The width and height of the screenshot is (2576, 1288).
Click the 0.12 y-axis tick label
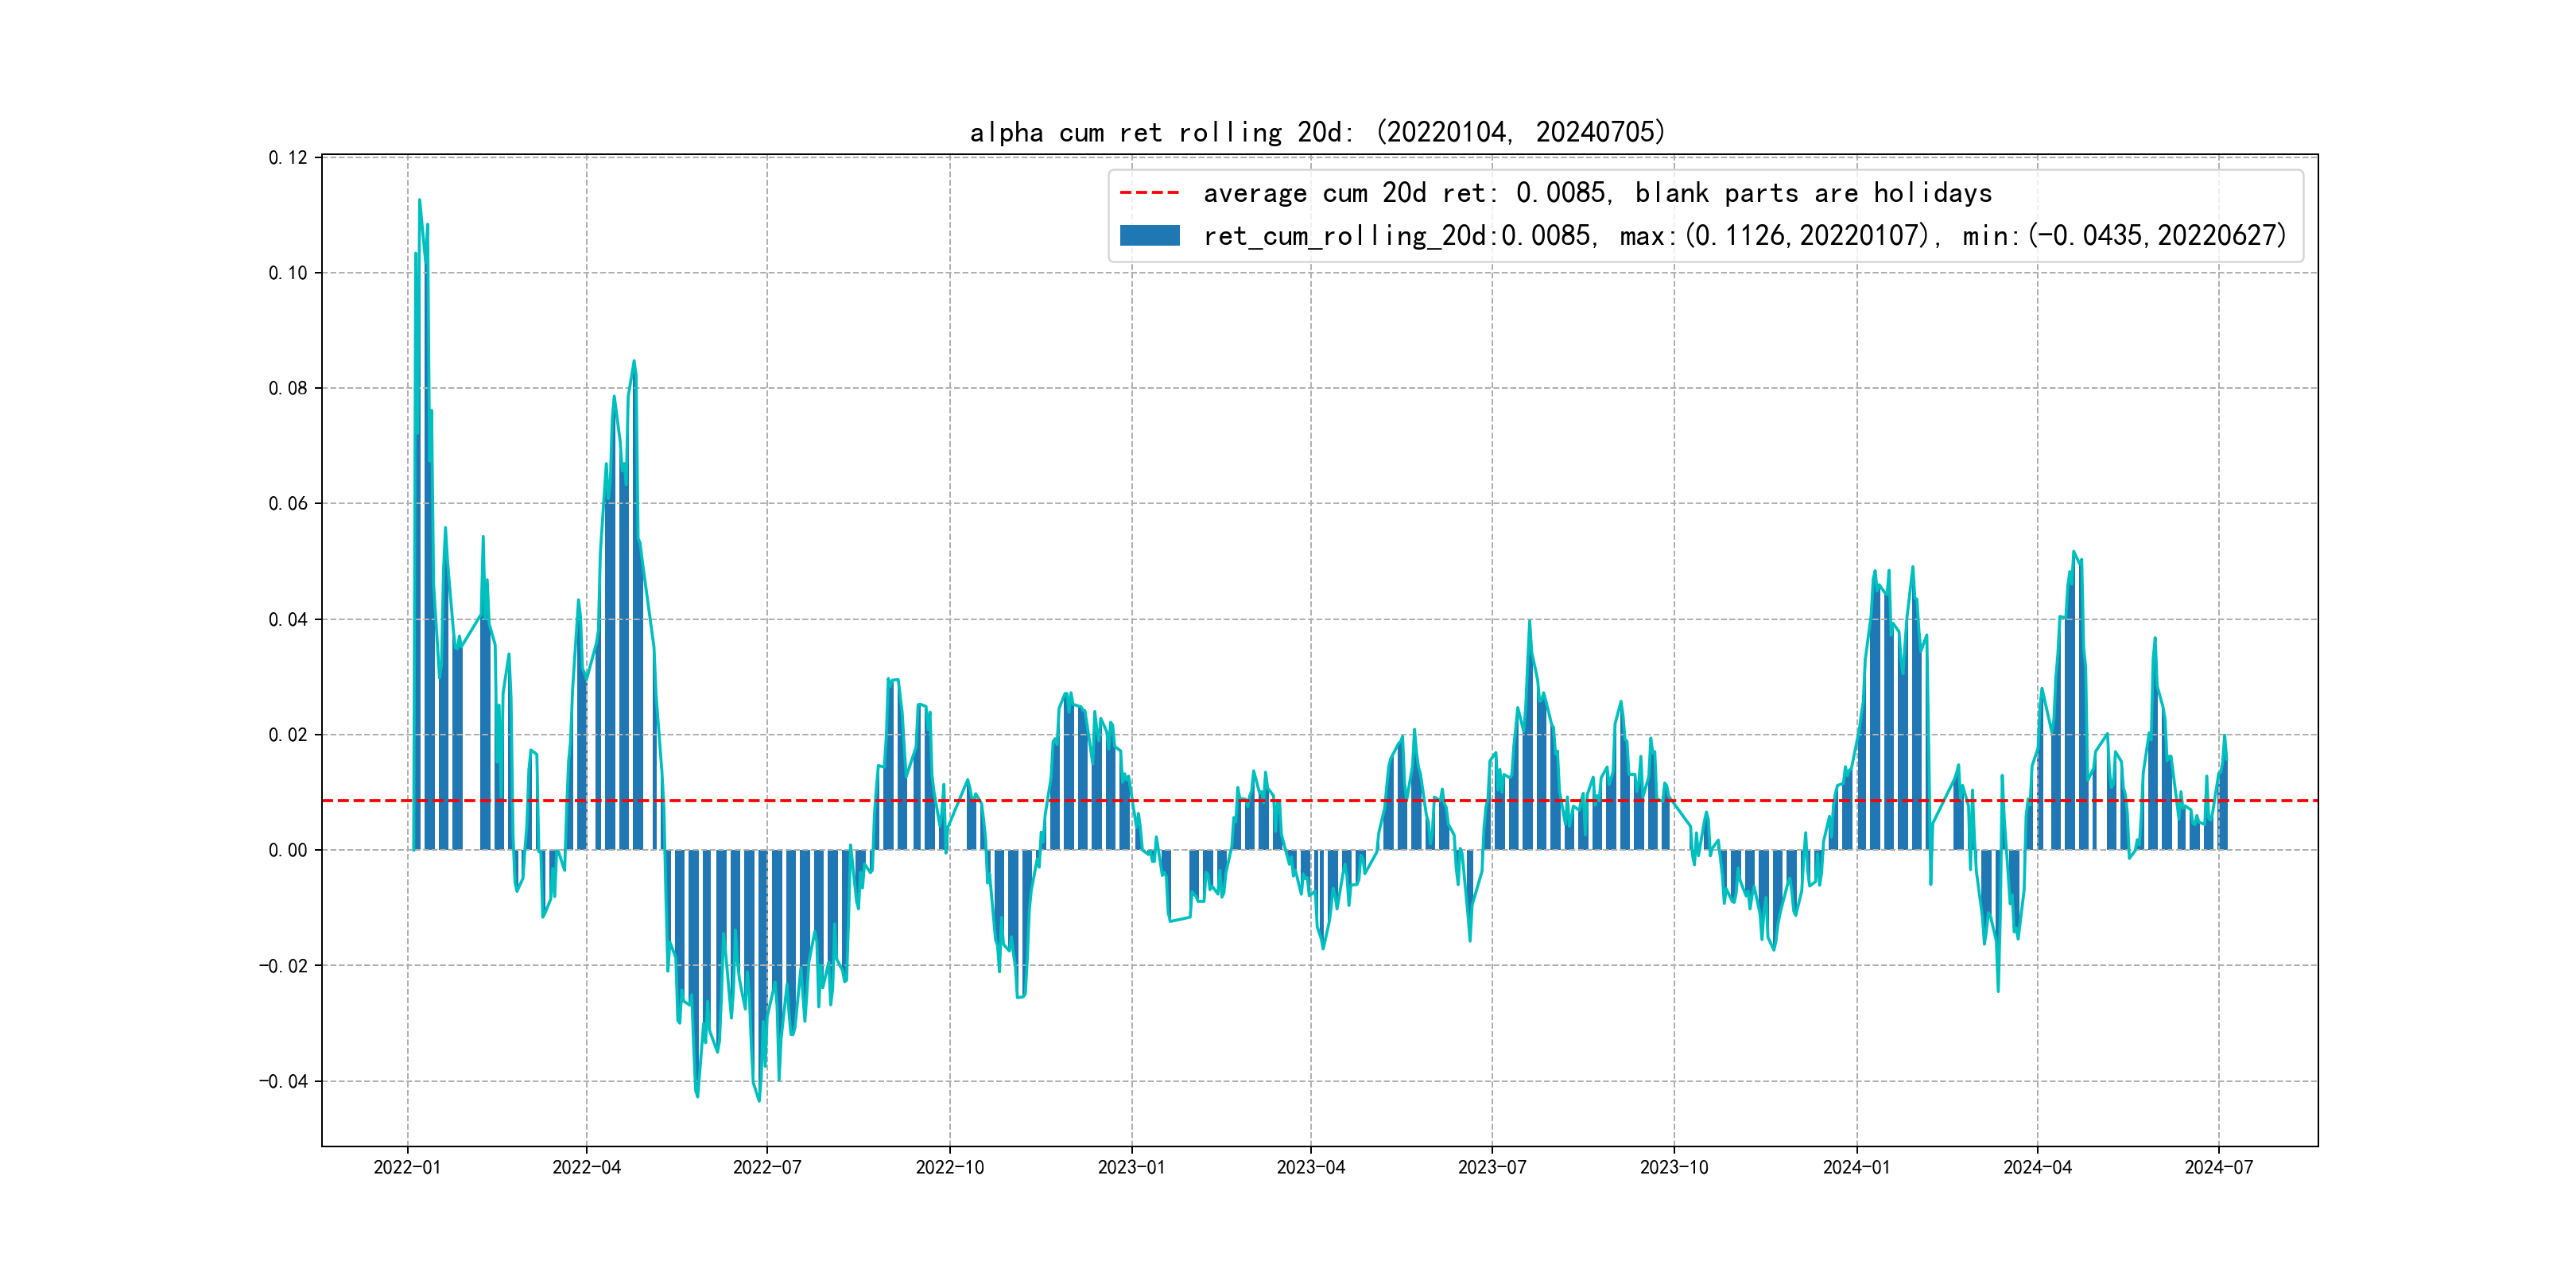coord(288,158)
